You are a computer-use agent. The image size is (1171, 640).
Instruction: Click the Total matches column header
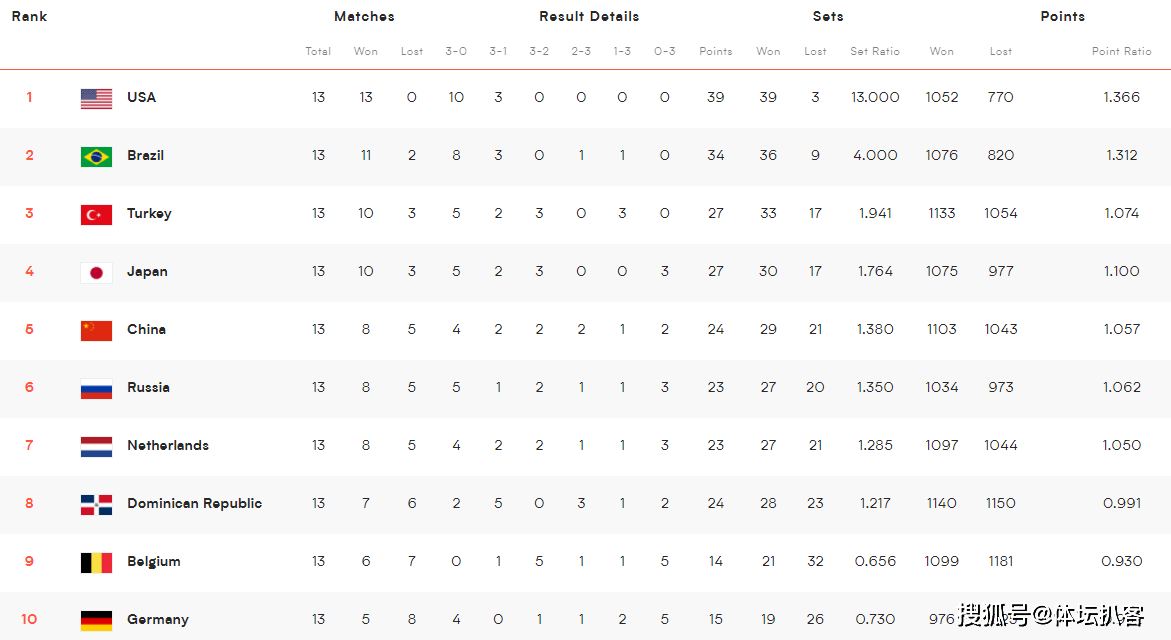pyautogui.click(x=318, y=51)
